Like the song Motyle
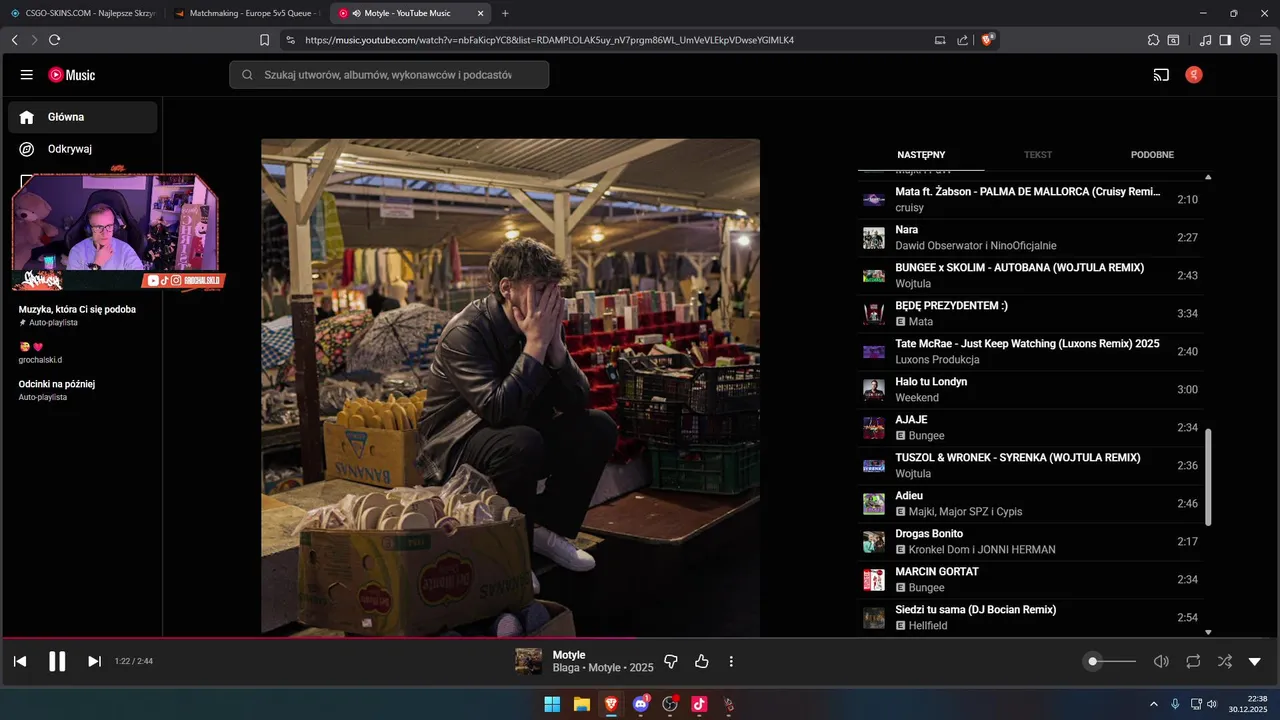The image size is (1280, 720). click(701, 661)
